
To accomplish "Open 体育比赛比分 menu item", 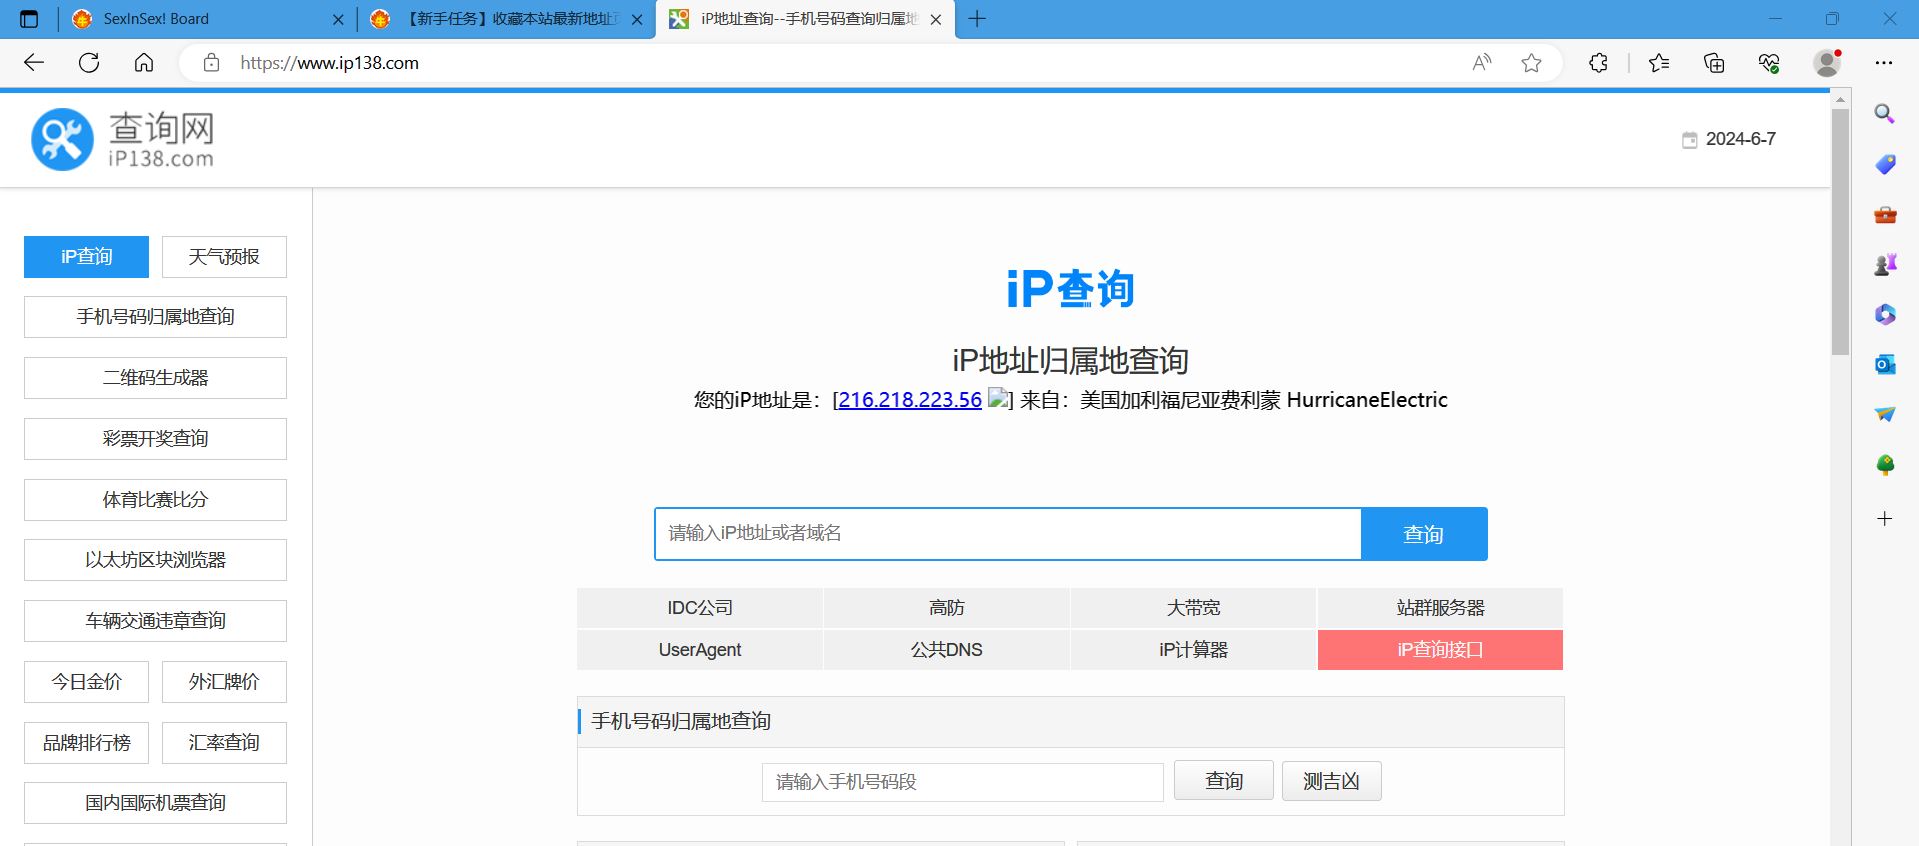I will 155,500.
